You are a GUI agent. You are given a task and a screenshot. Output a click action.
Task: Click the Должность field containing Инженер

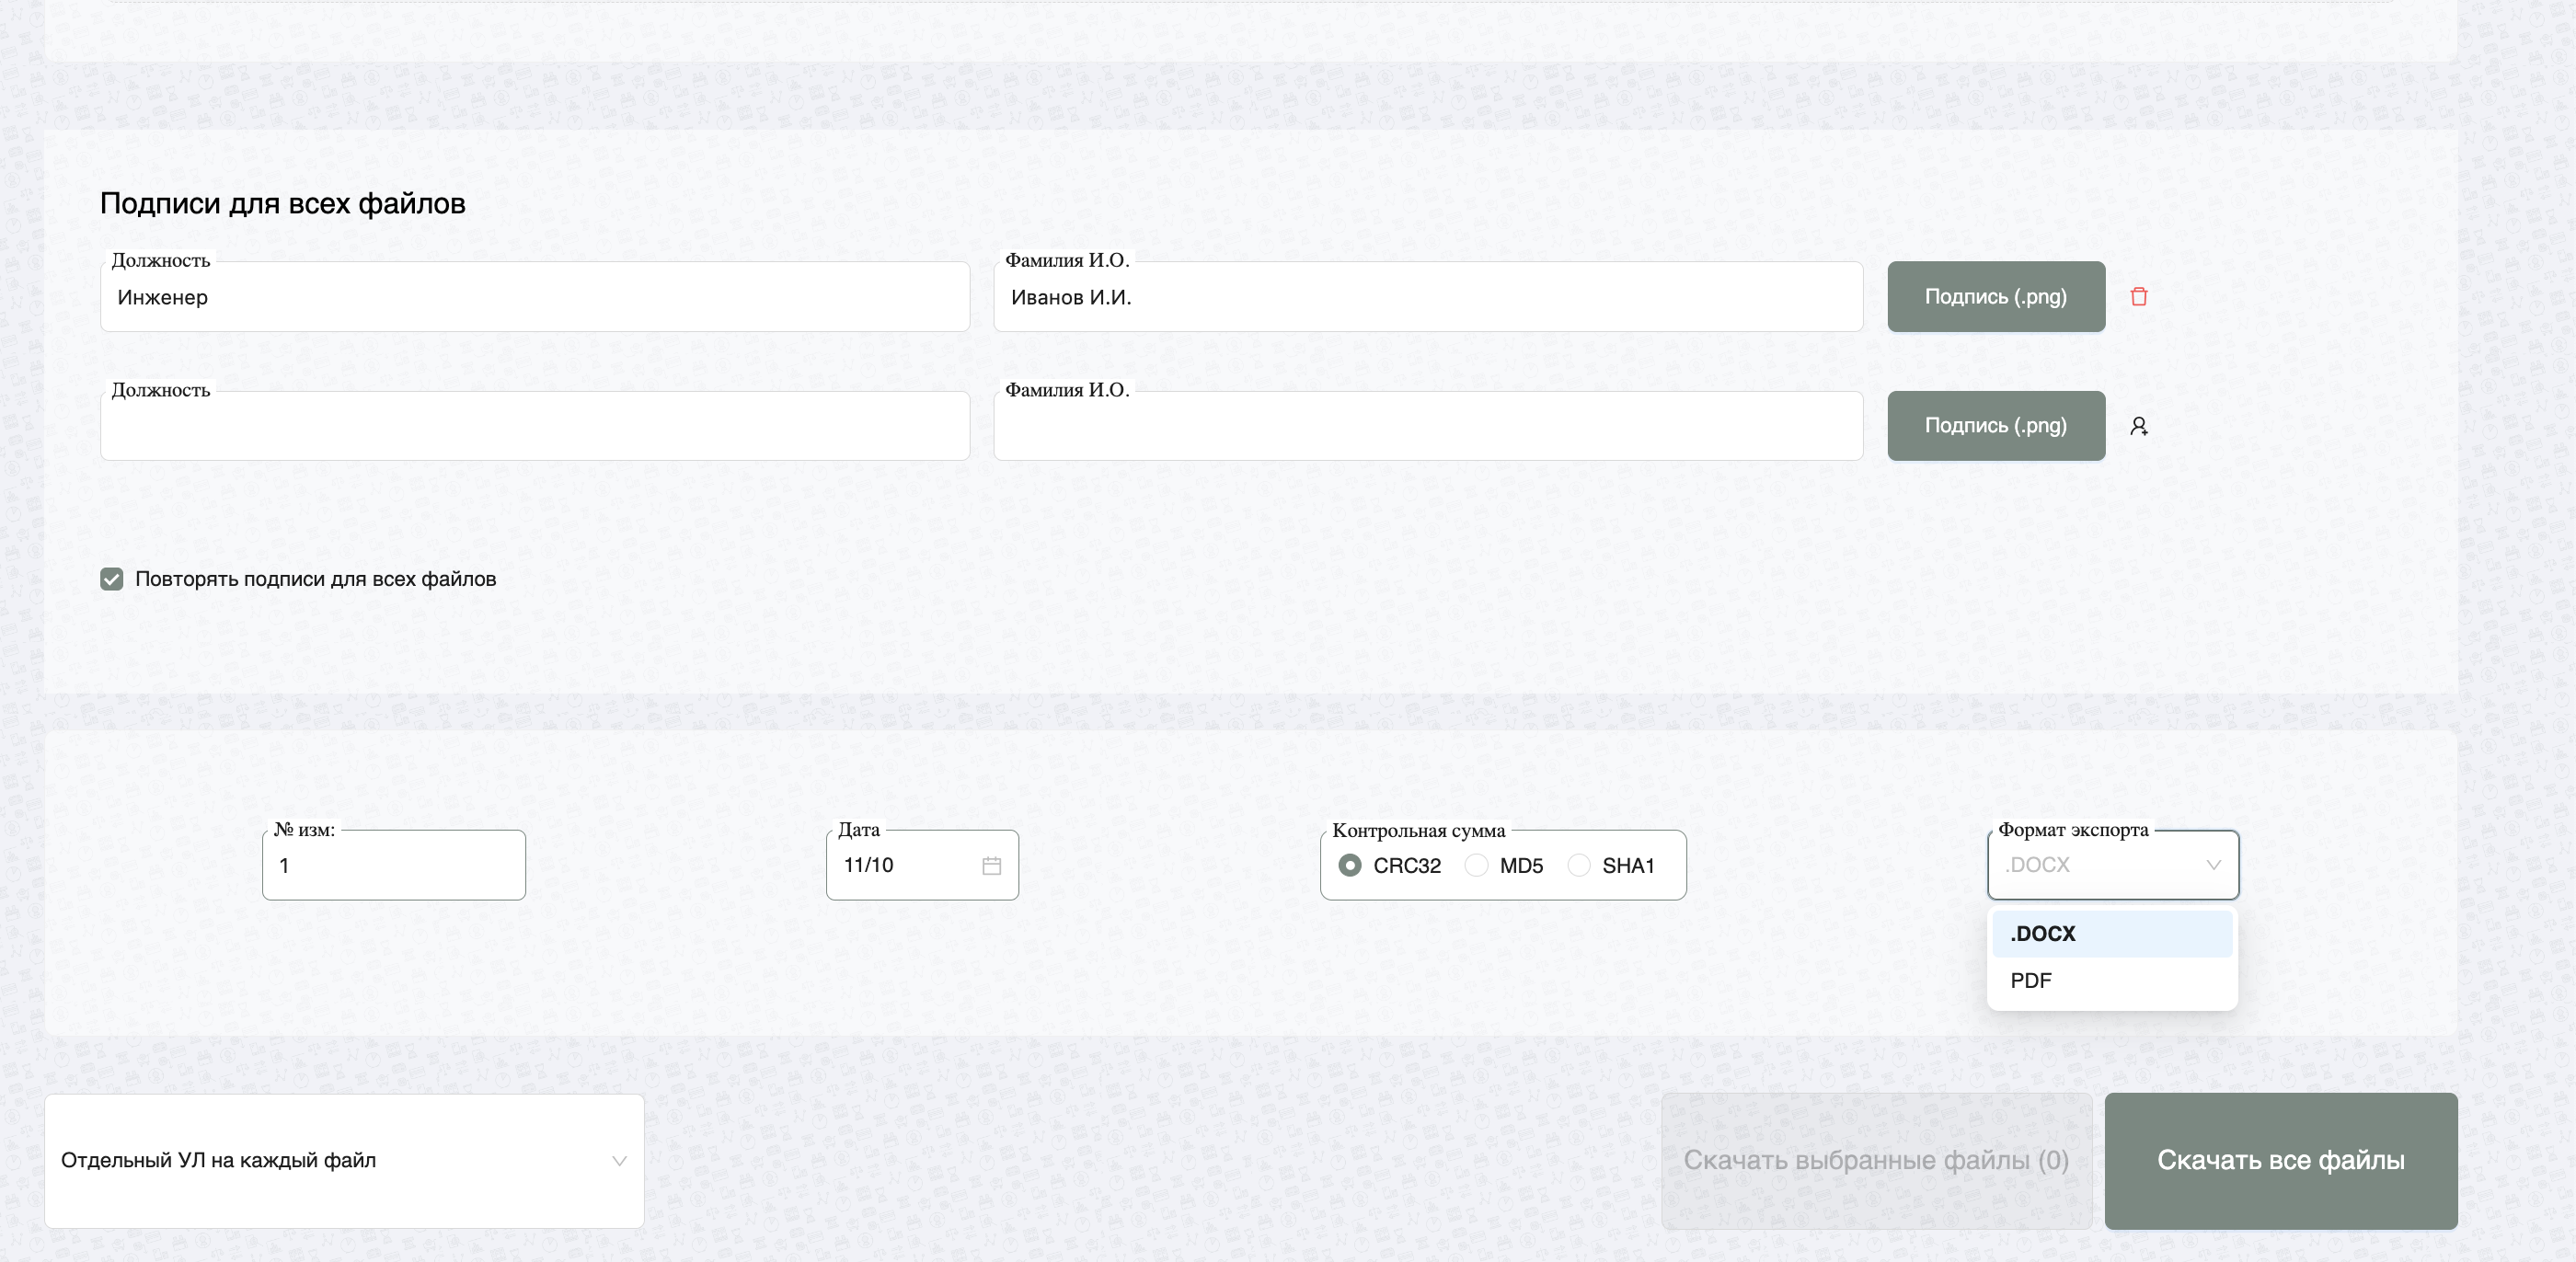pyautogui.click(x=534, y=298)
